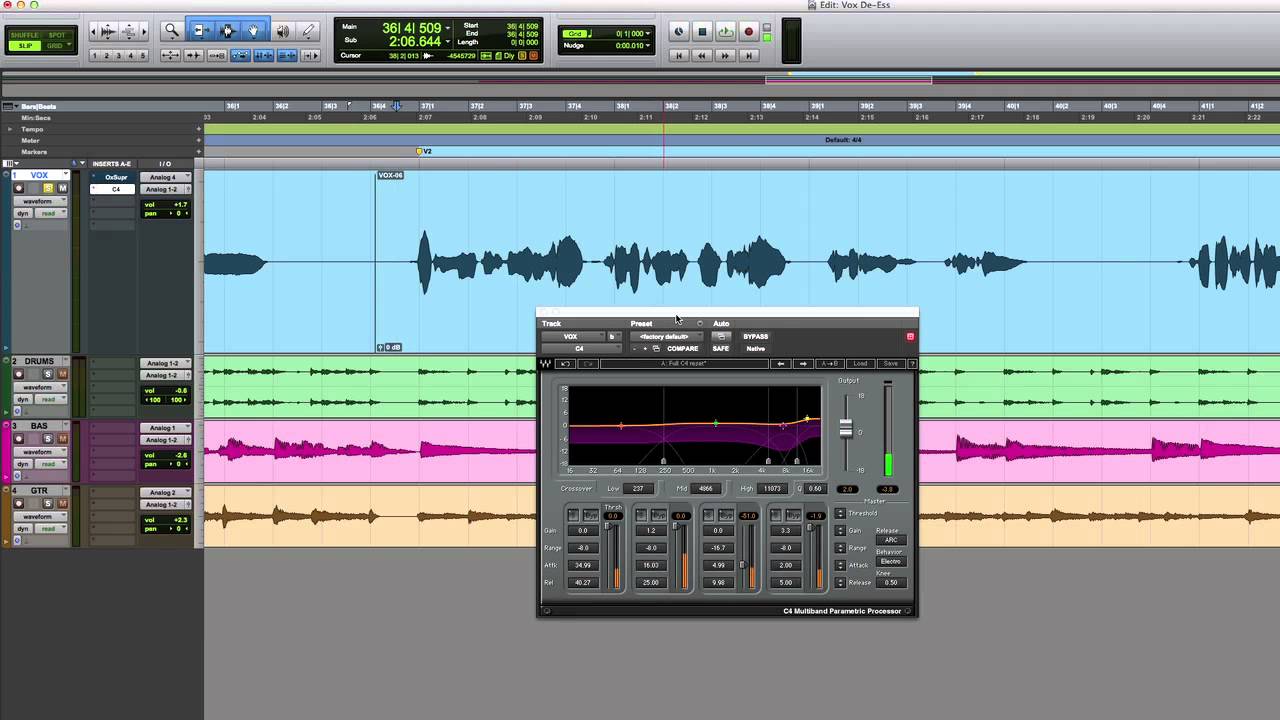Select the Scrubber speaker tool
Screen dimensions: 1280x720
click(x=283, y=31)
